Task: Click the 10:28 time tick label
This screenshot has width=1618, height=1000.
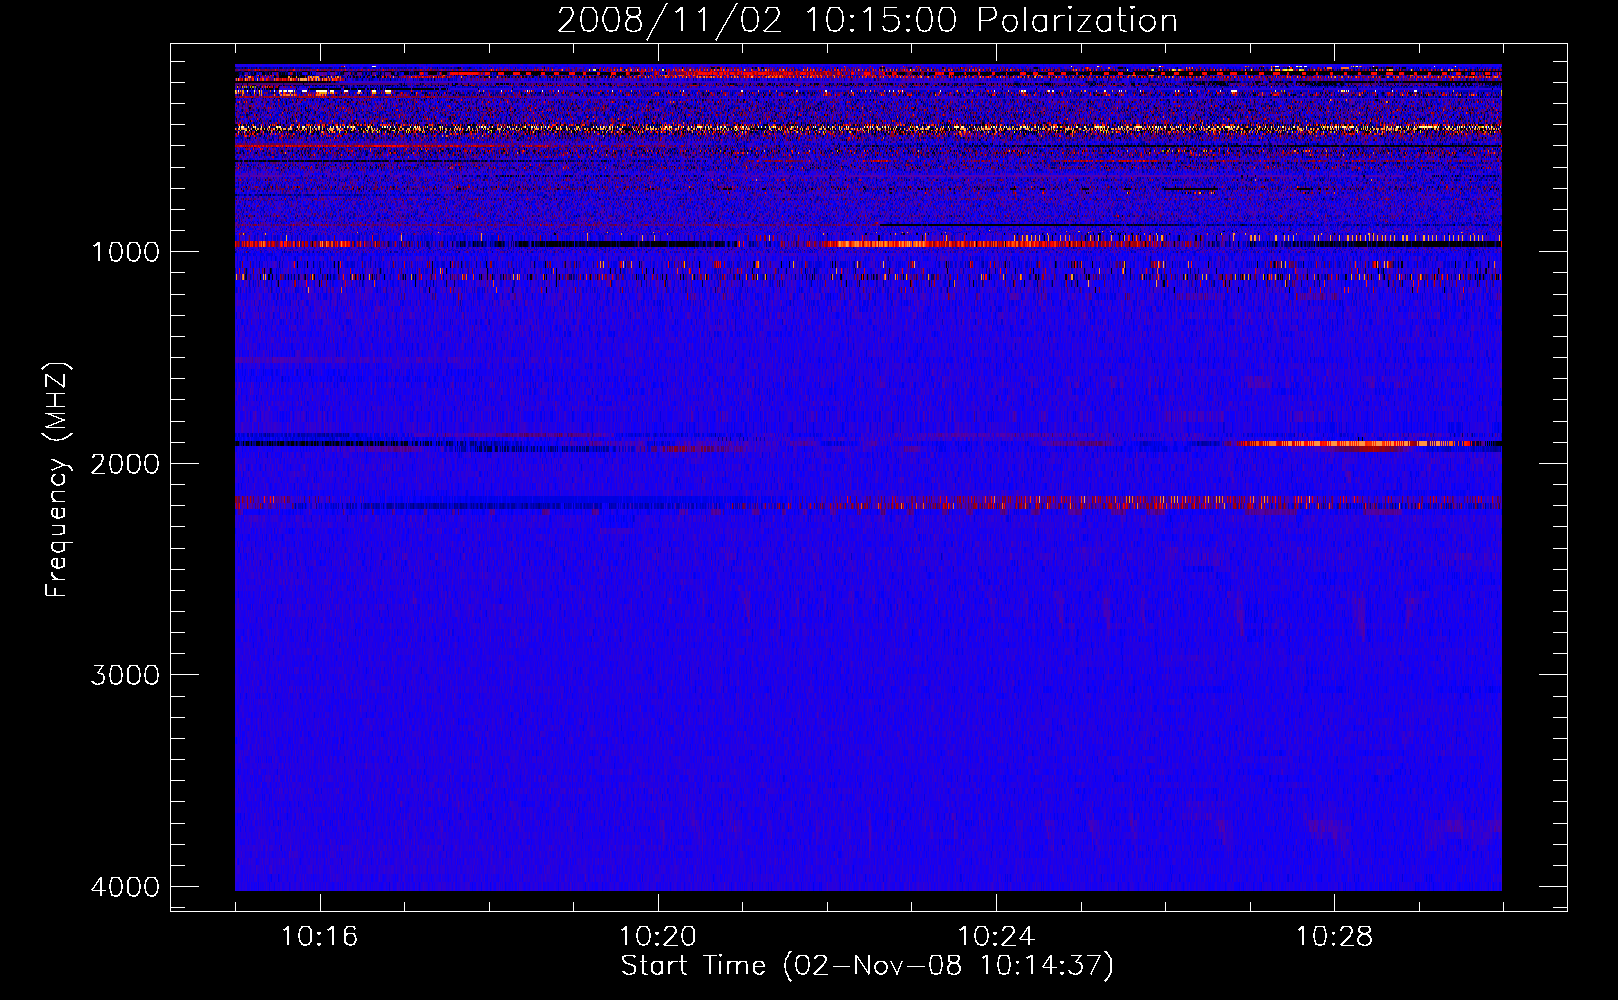Action: 1335,937
